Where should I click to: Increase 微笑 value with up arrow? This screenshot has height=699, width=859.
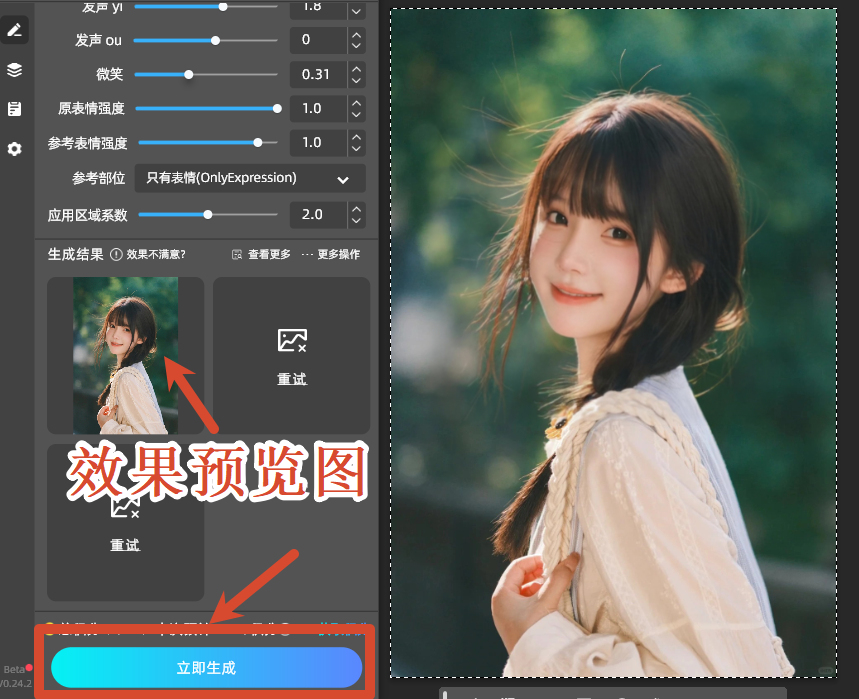coord(356,69)
